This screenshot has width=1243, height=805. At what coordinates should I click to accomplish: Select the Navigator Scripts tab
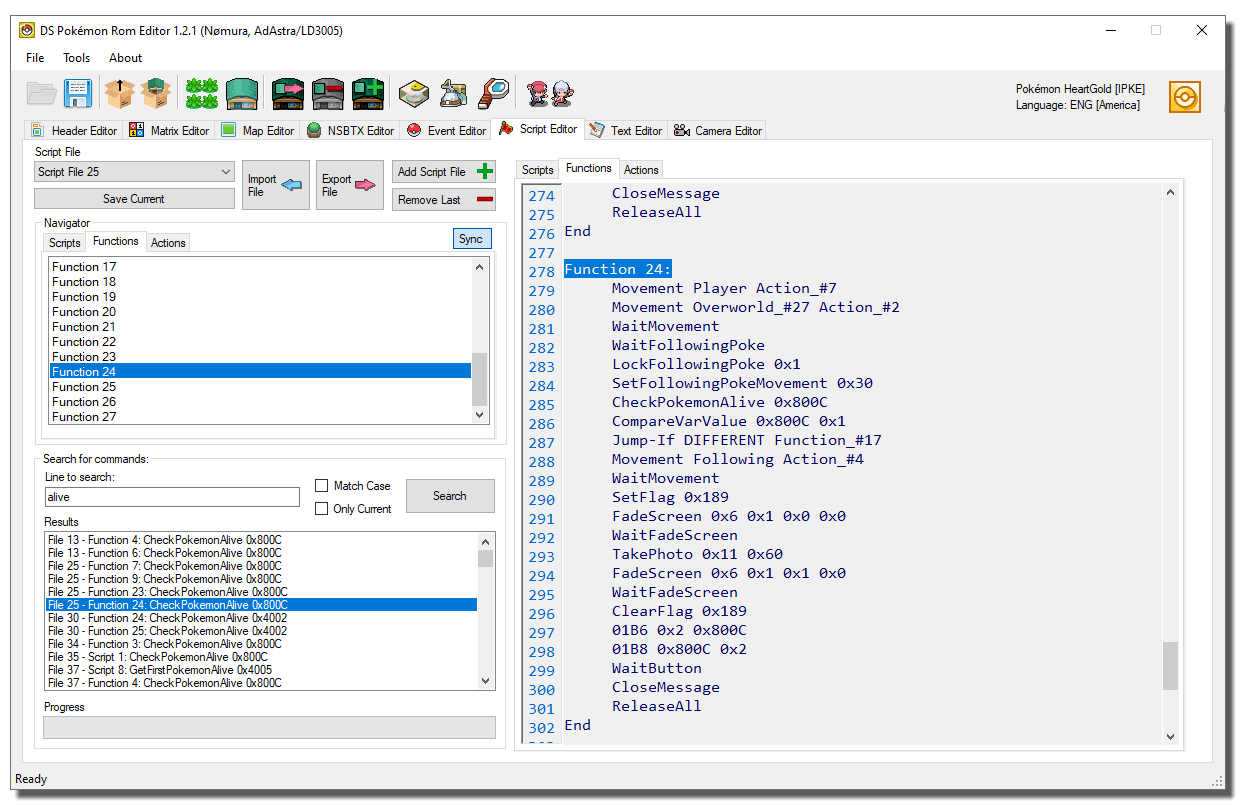(x=65, y=243)
